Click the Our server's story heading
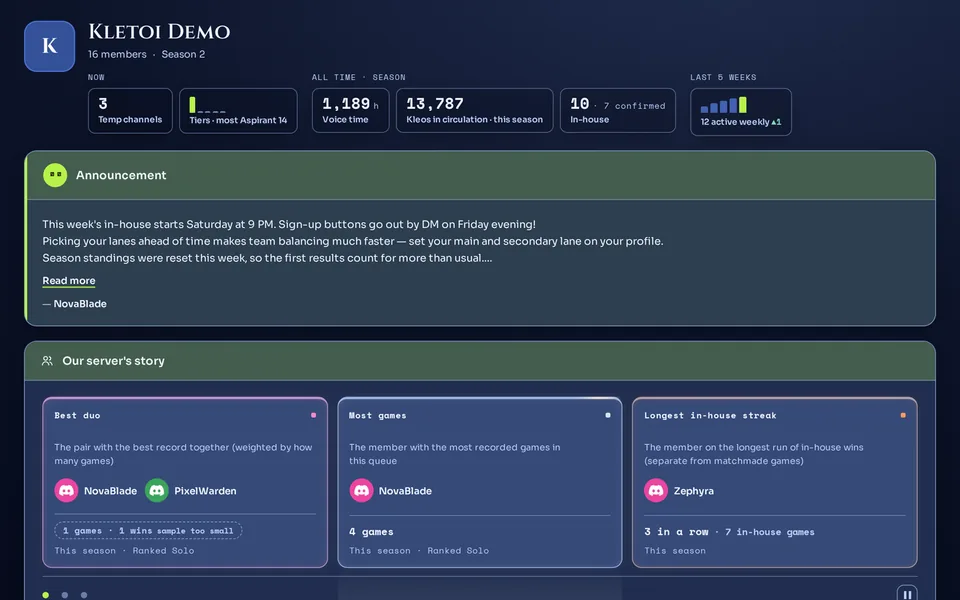Screen dimensions: 960x600 click(x=113, y=361)
